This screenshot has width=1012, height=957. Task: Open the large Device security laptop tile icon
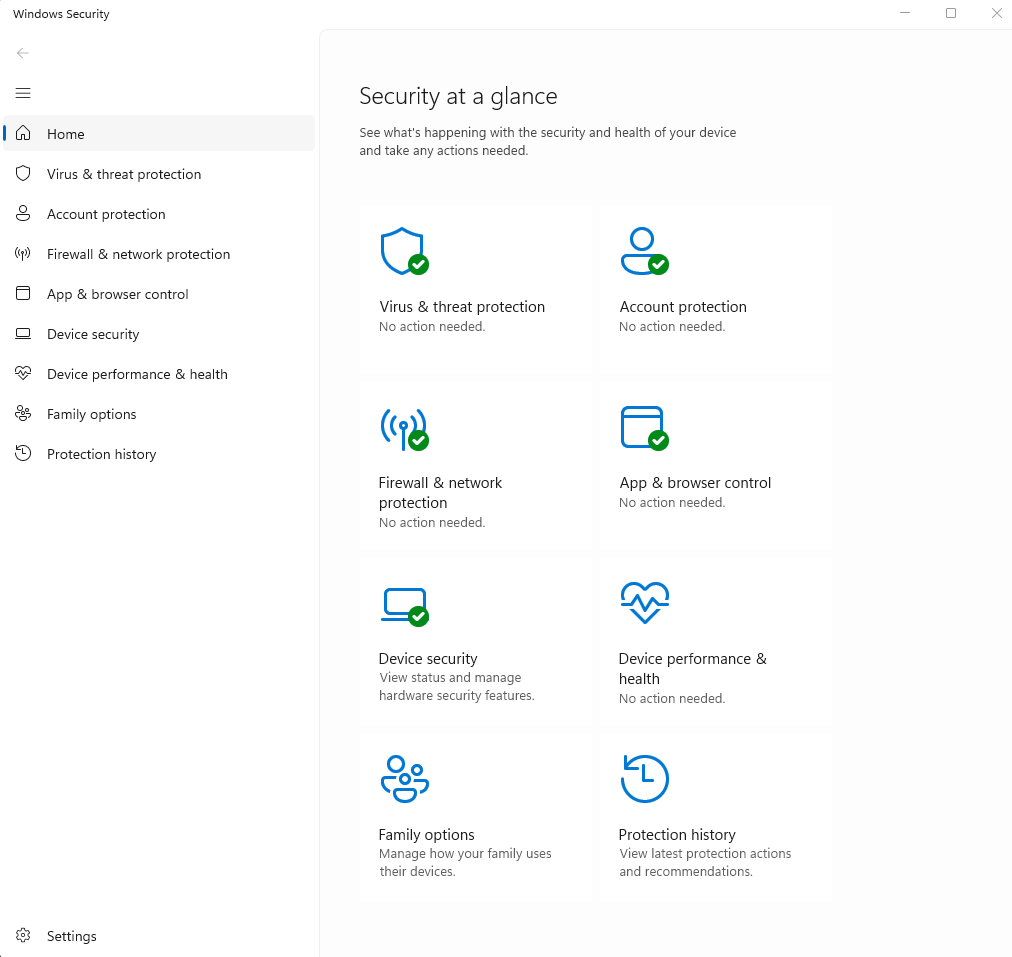404,607
